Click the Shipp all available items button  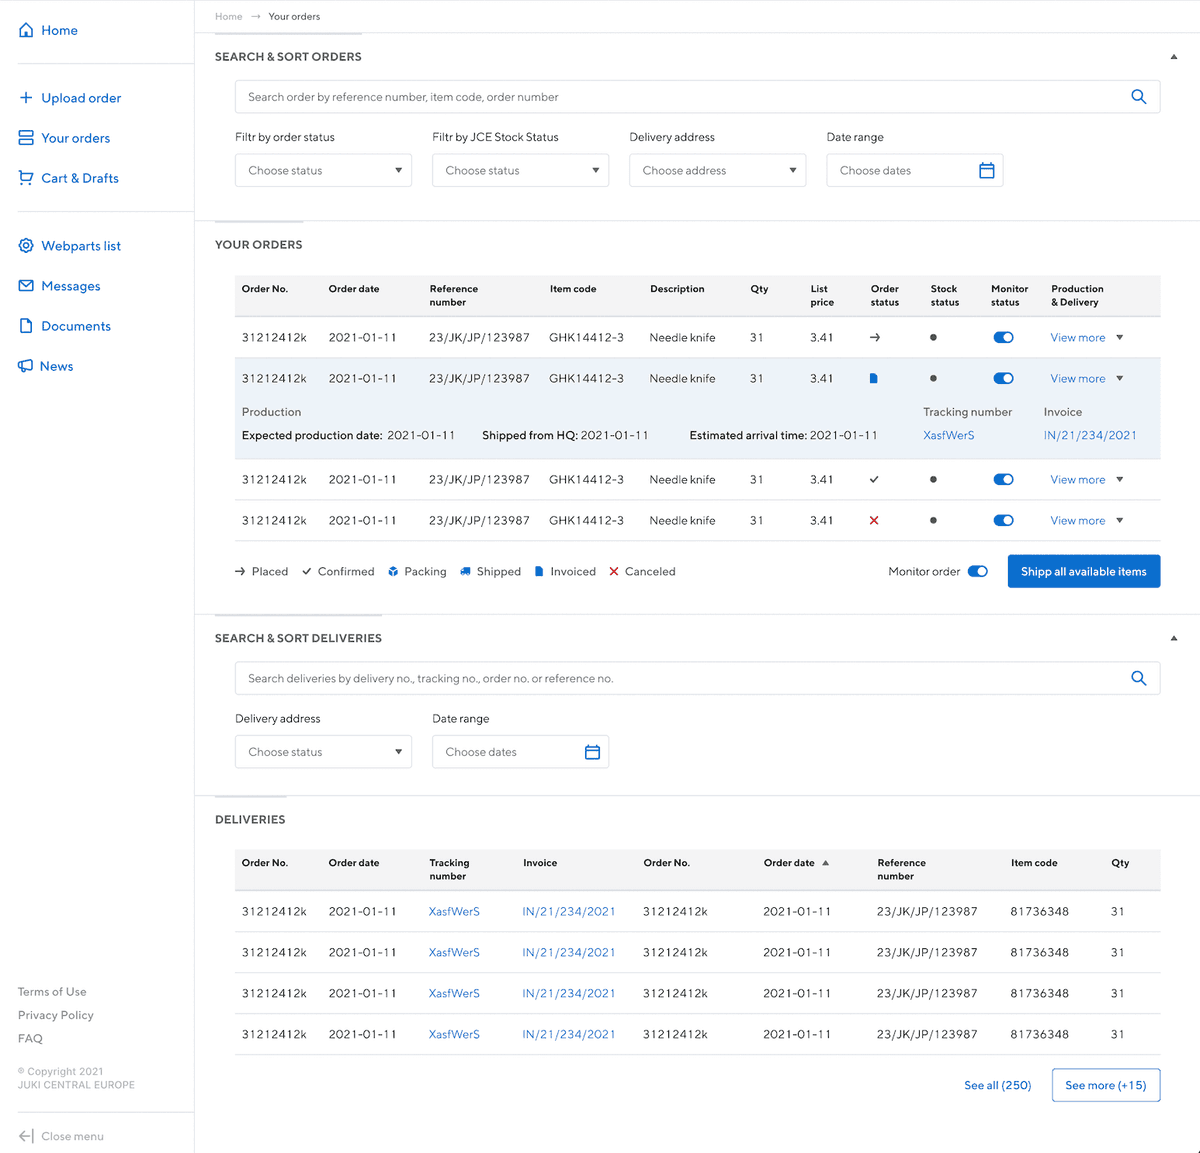click(x=1084, y=571)
